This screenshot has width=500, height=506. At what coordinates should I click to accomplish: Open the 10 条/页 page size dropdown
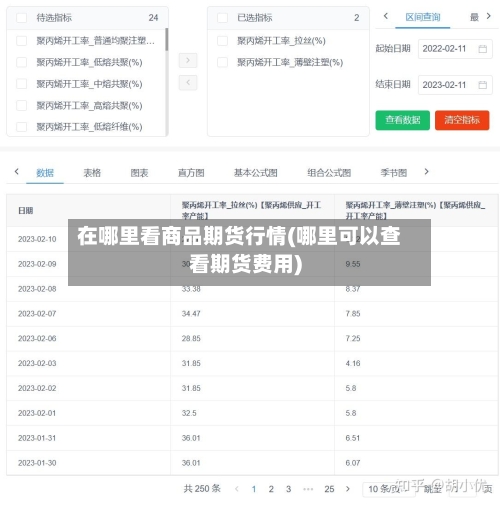[389, 489]
